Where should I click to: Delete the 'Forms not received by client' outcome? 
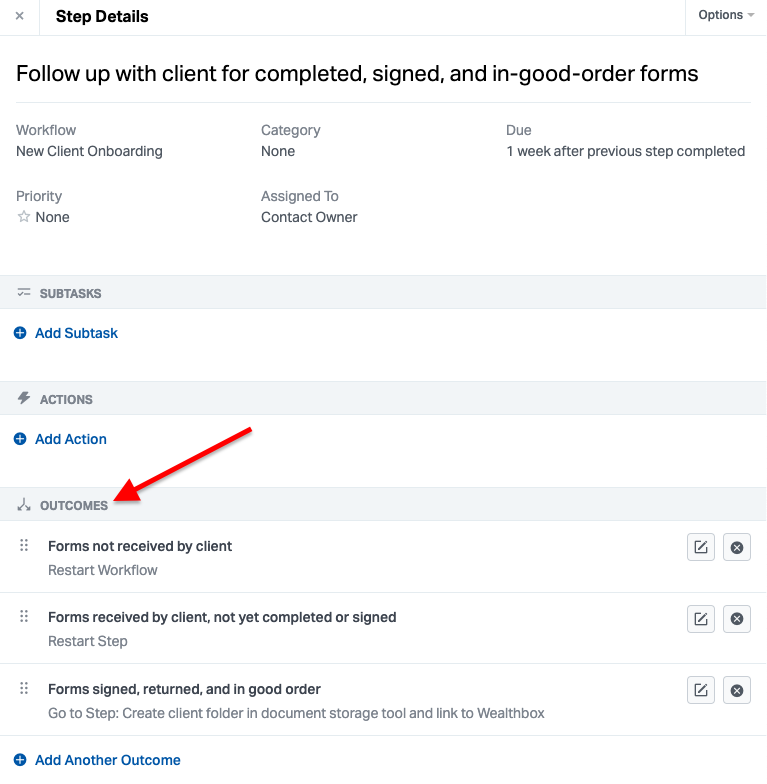(737, 547)
